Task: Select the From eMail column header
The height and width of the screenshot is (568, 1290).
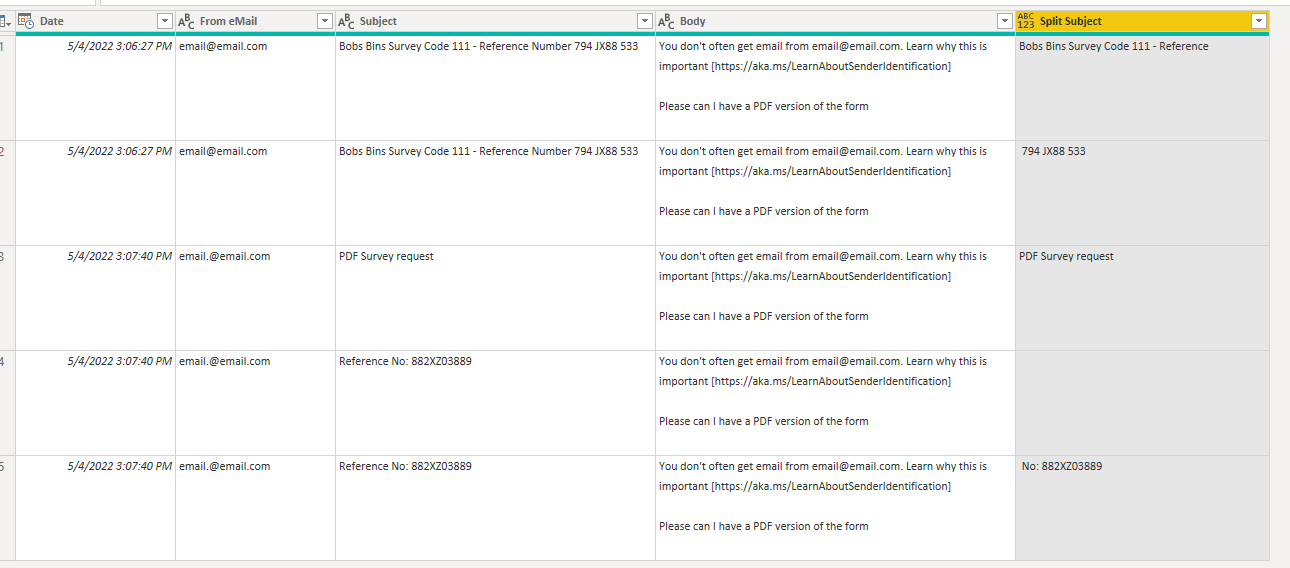Action: (255, 21)
